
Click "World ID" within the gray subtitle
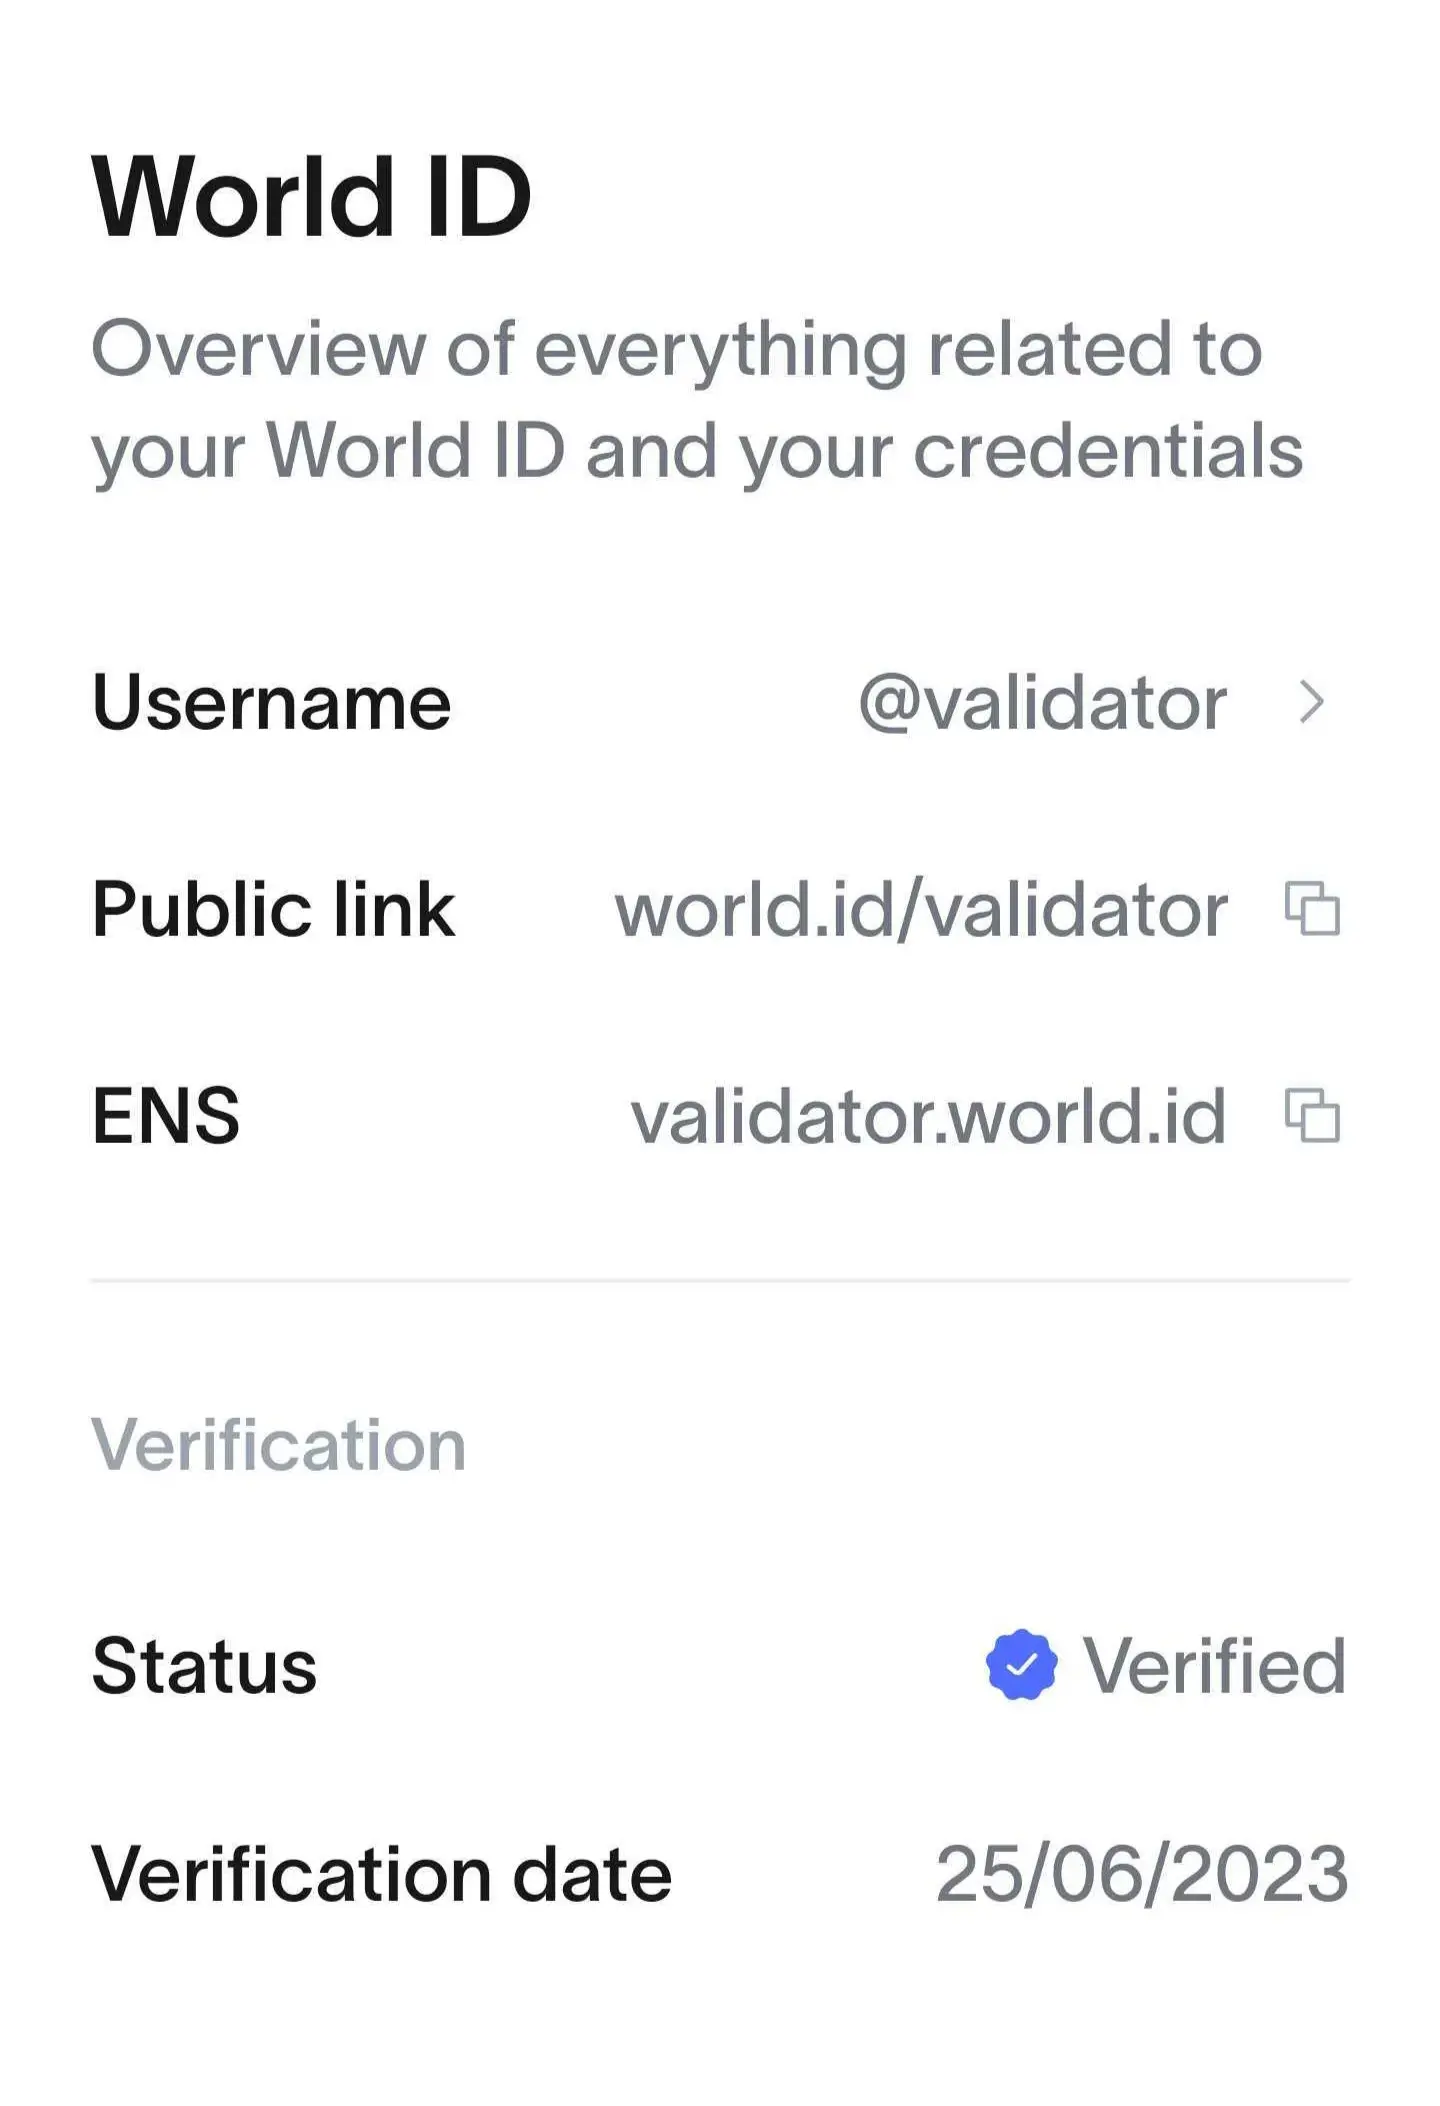pos(415,451)
